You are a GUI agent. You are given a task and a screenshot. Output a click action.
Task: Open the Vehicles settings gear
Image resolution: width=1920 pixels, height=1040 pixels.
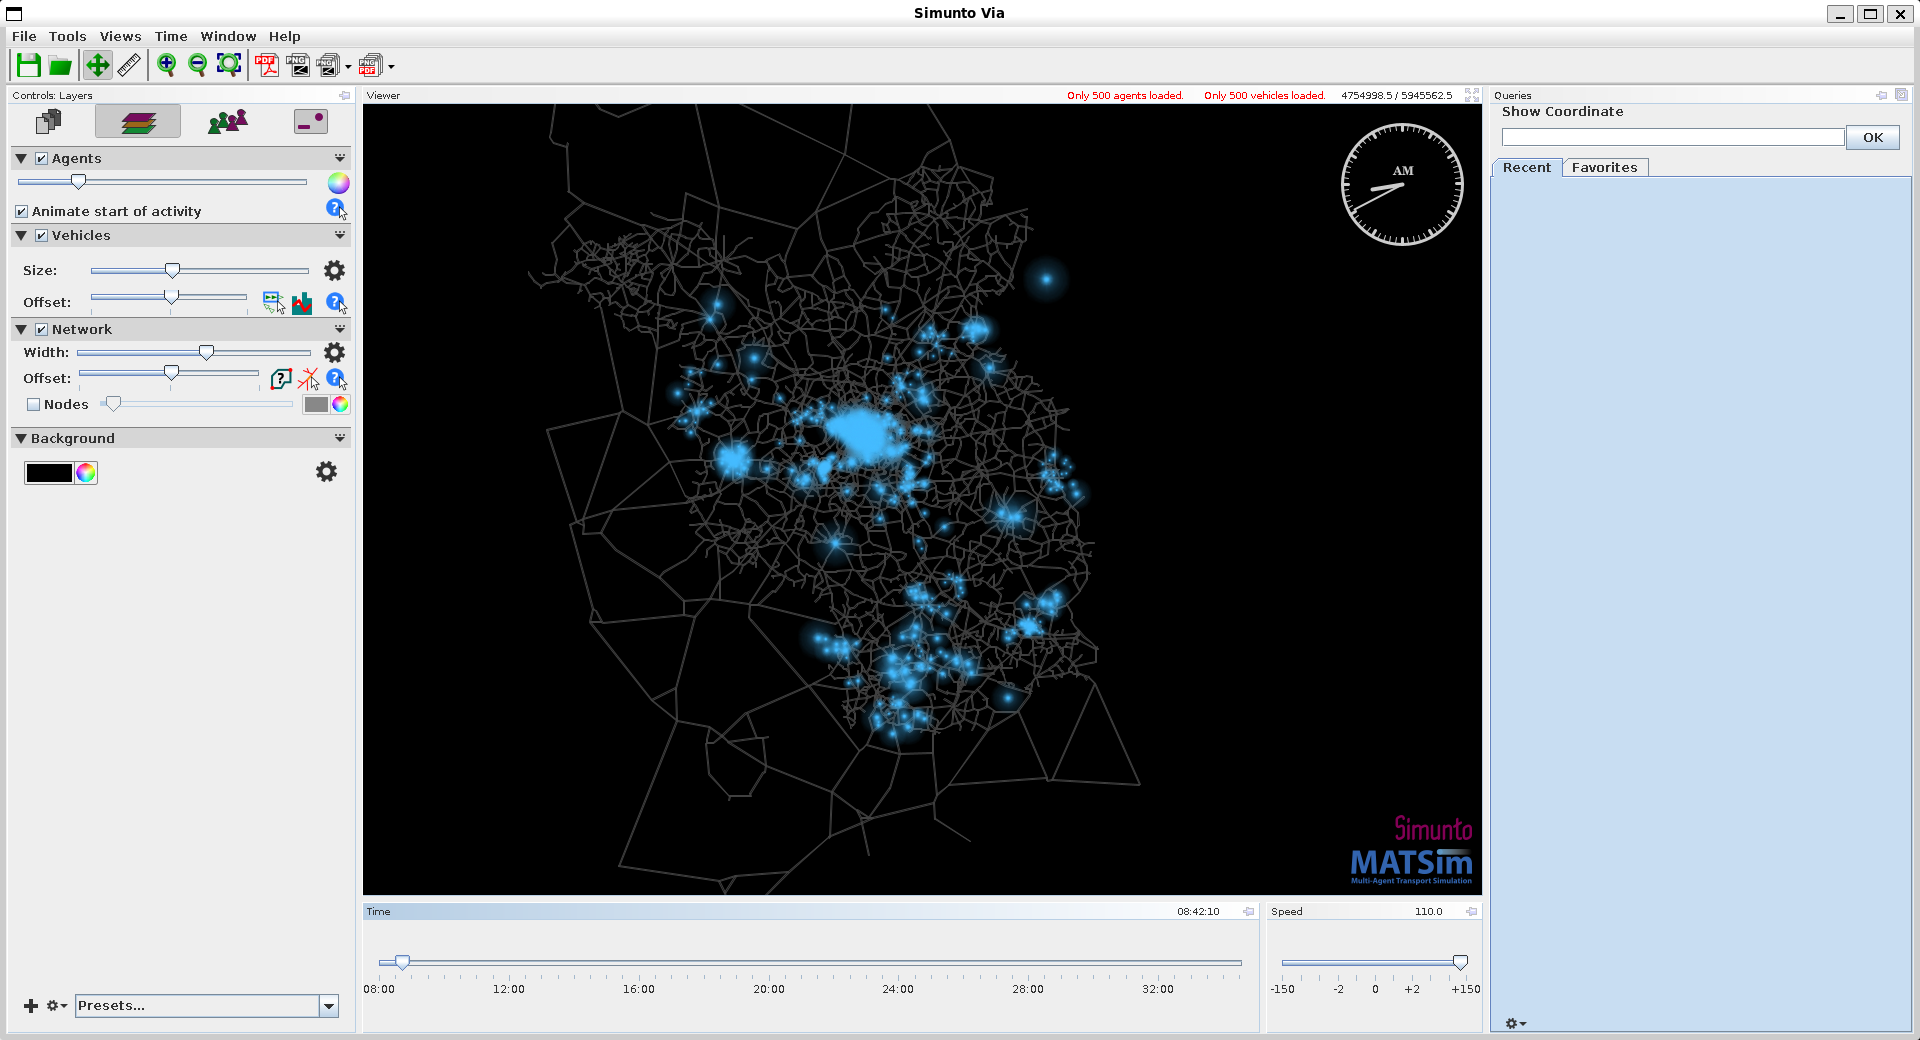pyautogui.click(x=334, y=271)
